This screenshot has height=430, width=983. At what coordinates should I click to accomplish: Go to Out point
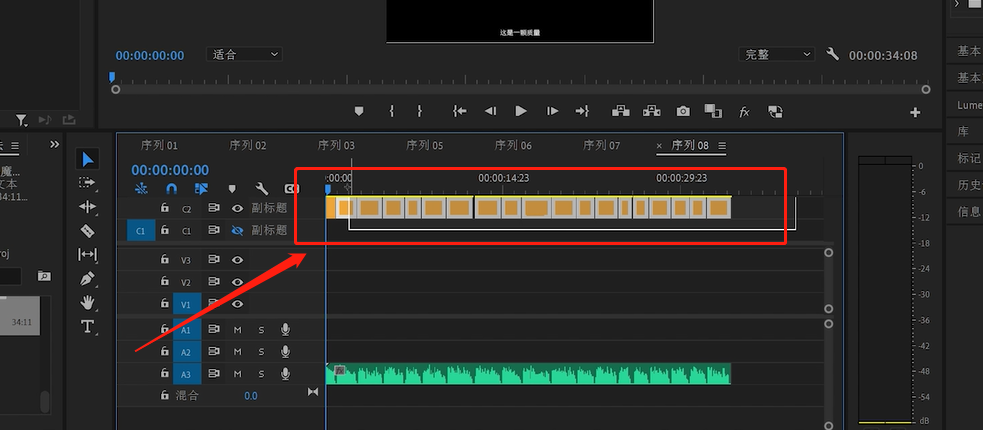click(582, 111)
